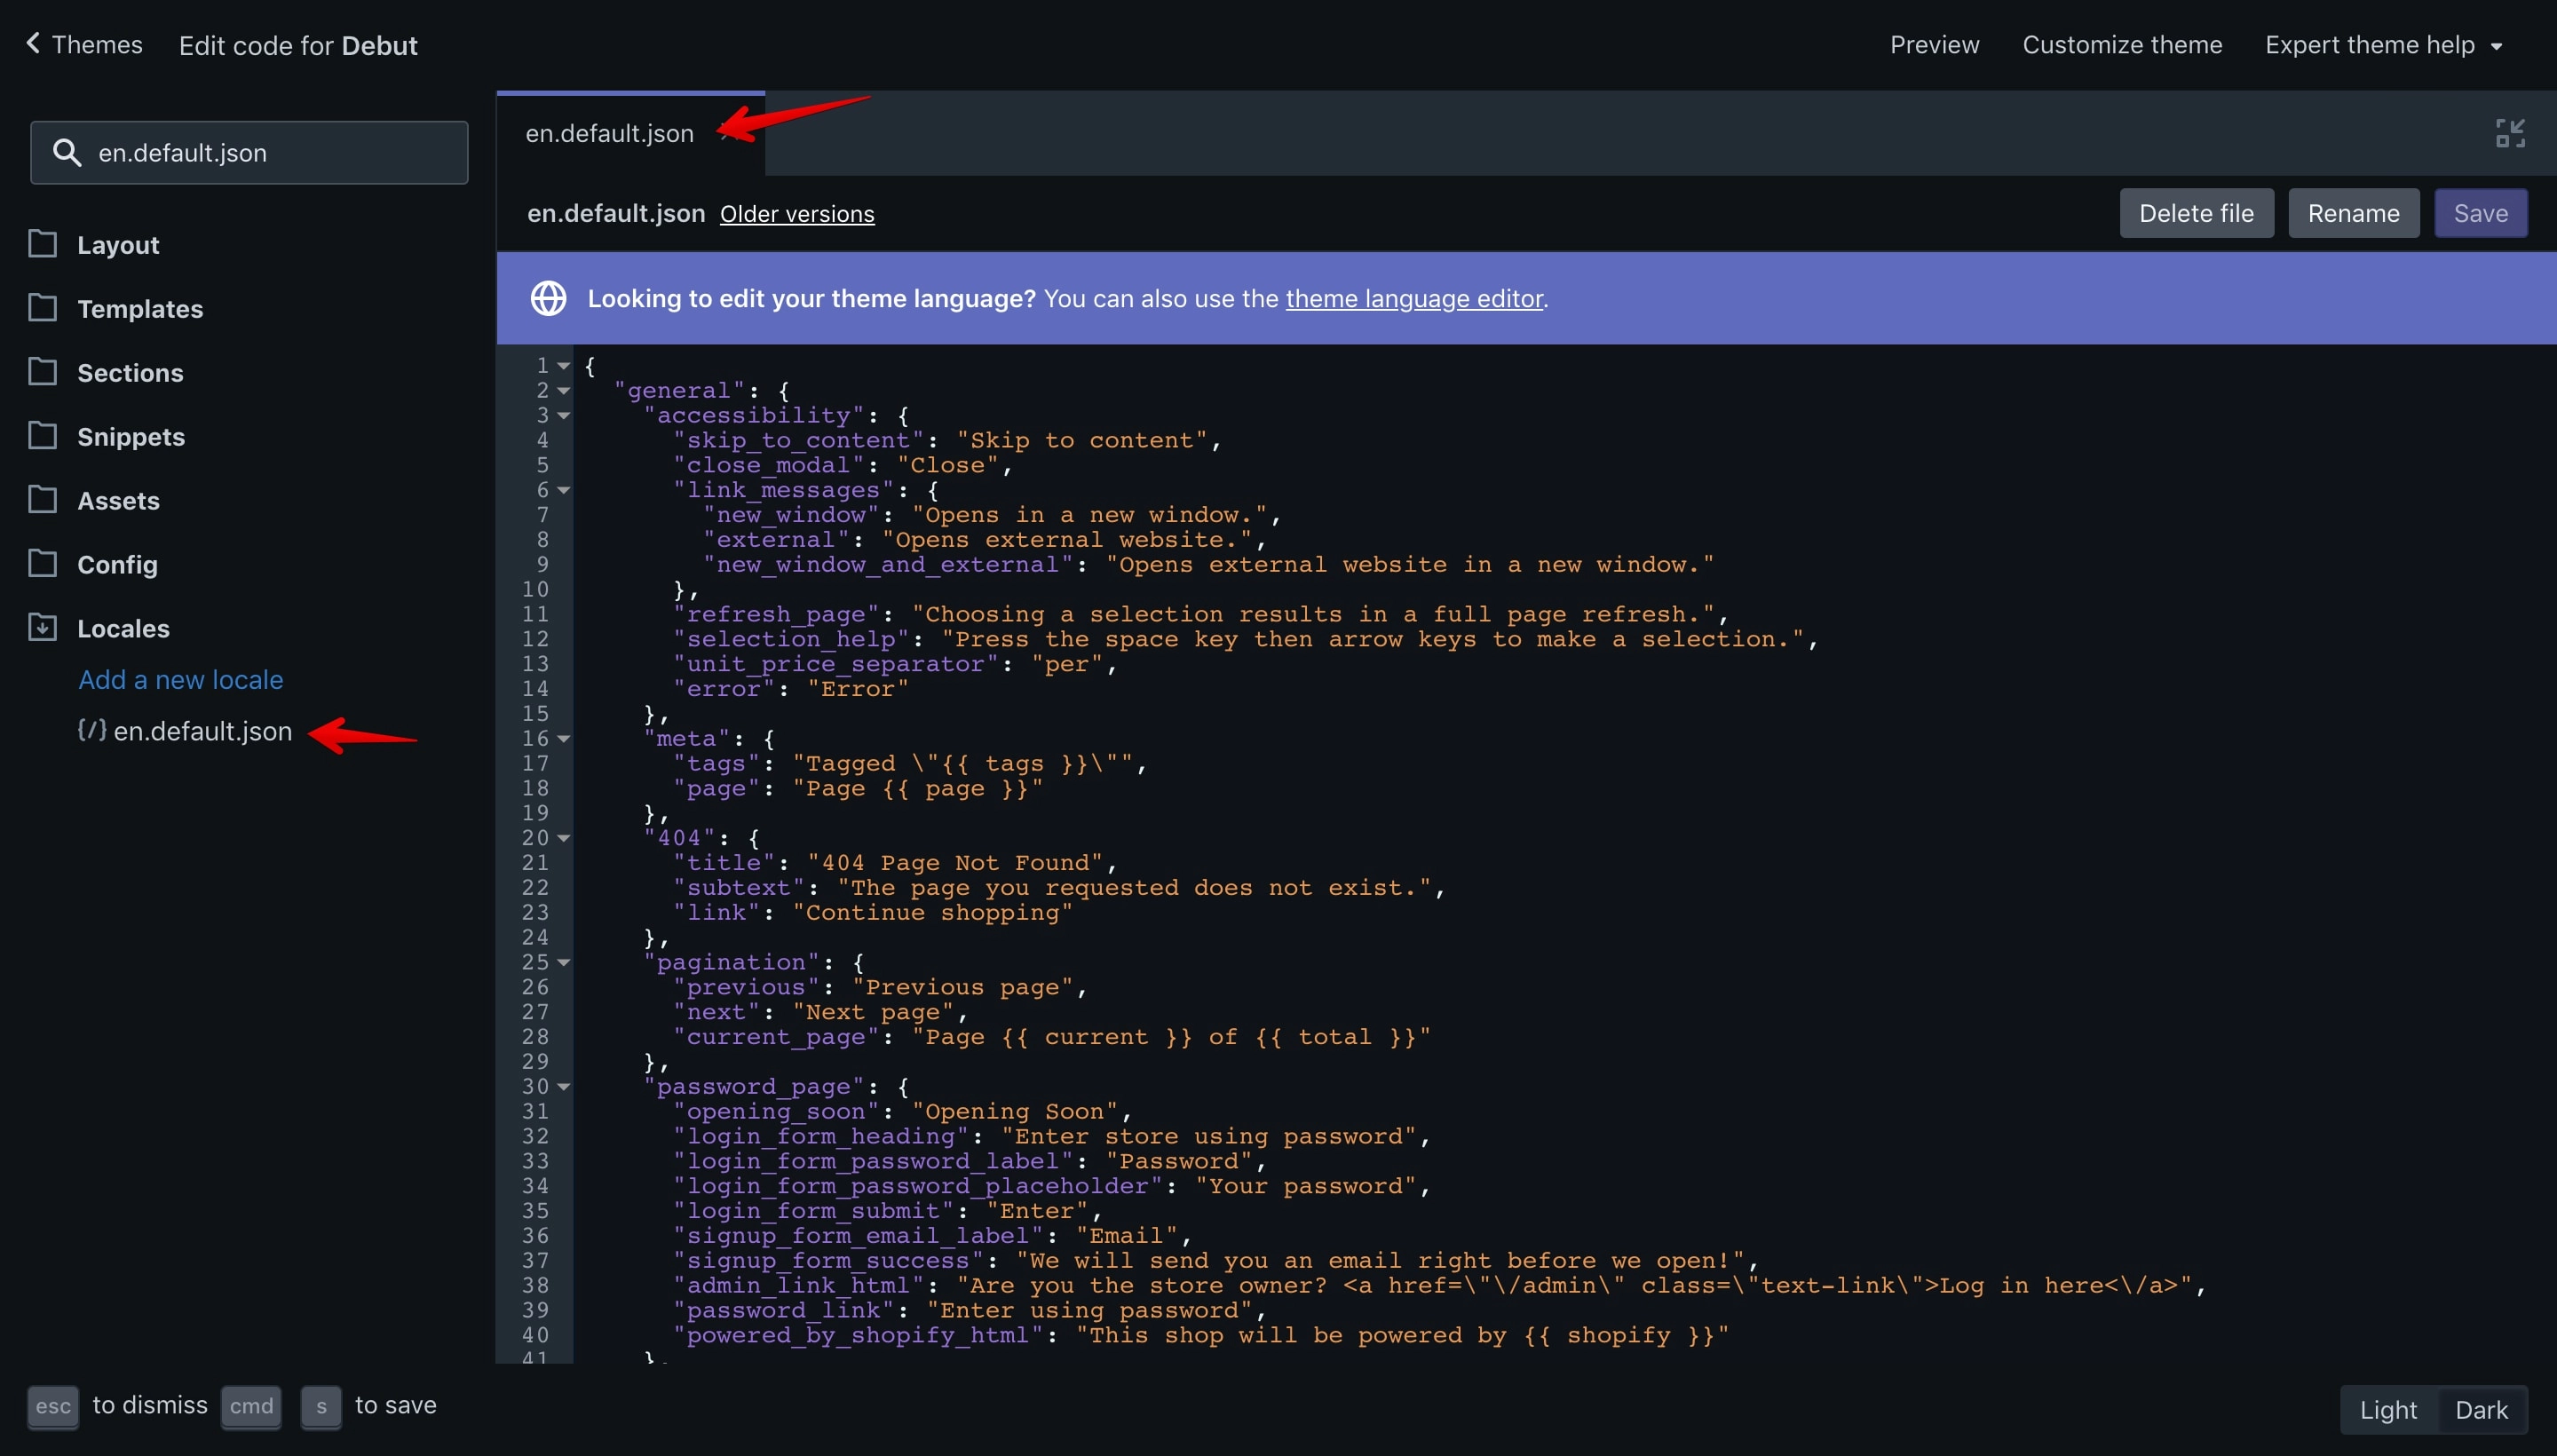The image size is (2557, 1456).
Task: Click the Templates folder icon
Action: (42, 308)
